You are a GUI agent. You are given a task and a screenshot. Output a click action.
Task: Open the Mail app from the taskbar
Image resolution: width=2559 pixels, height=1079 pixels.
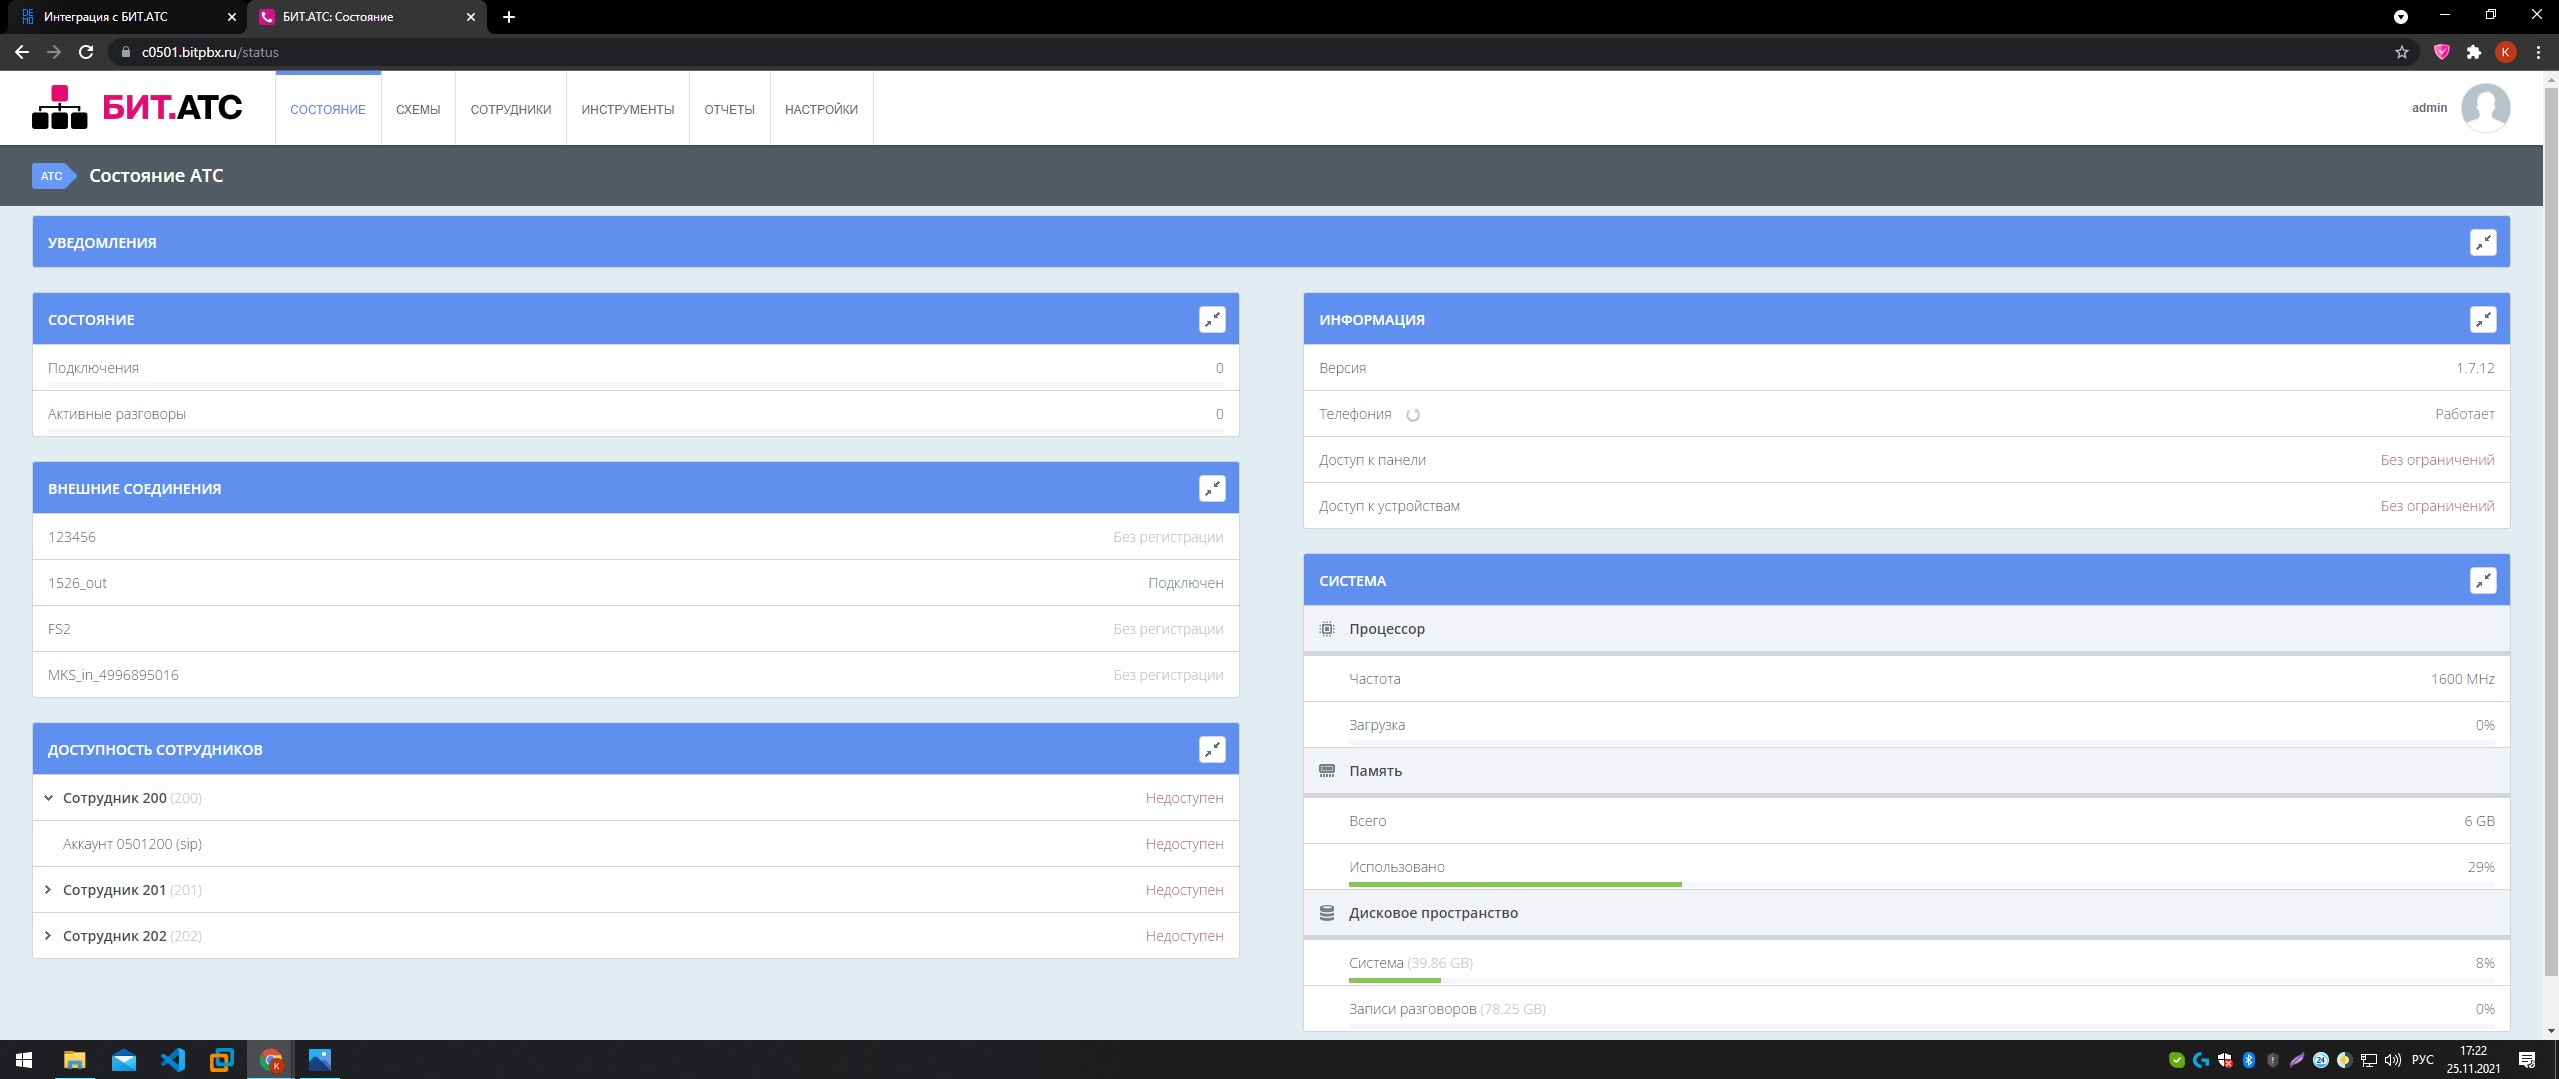tap(124, 1060)
